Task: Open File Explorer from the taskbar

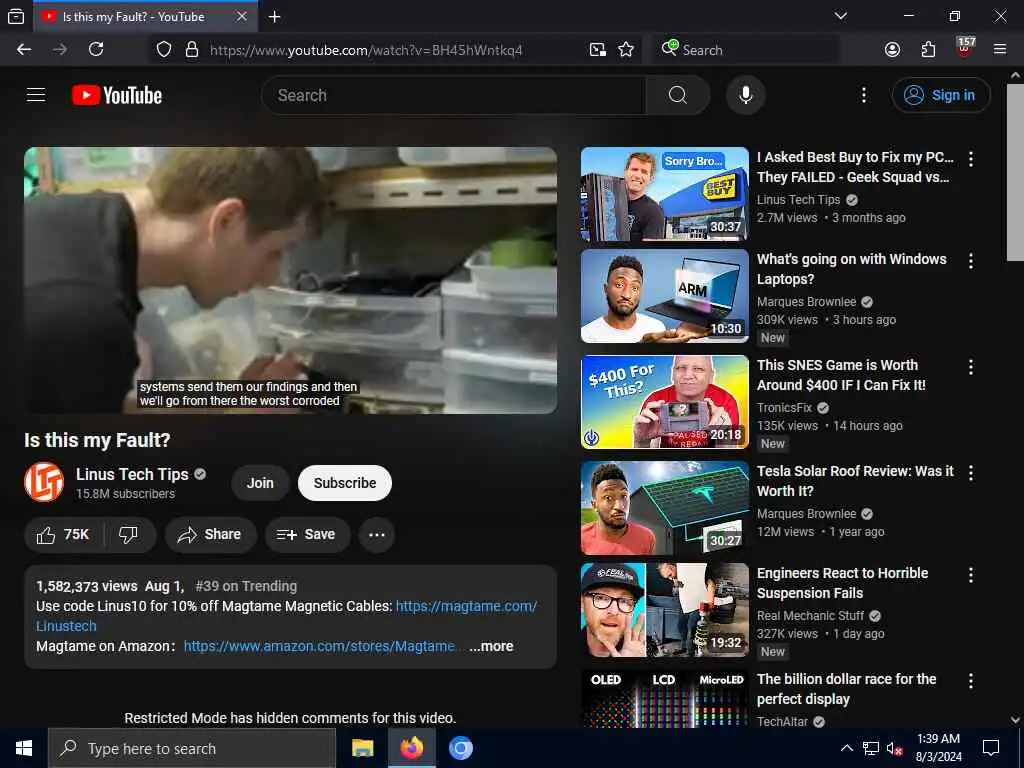Action: tap(362, 748)
